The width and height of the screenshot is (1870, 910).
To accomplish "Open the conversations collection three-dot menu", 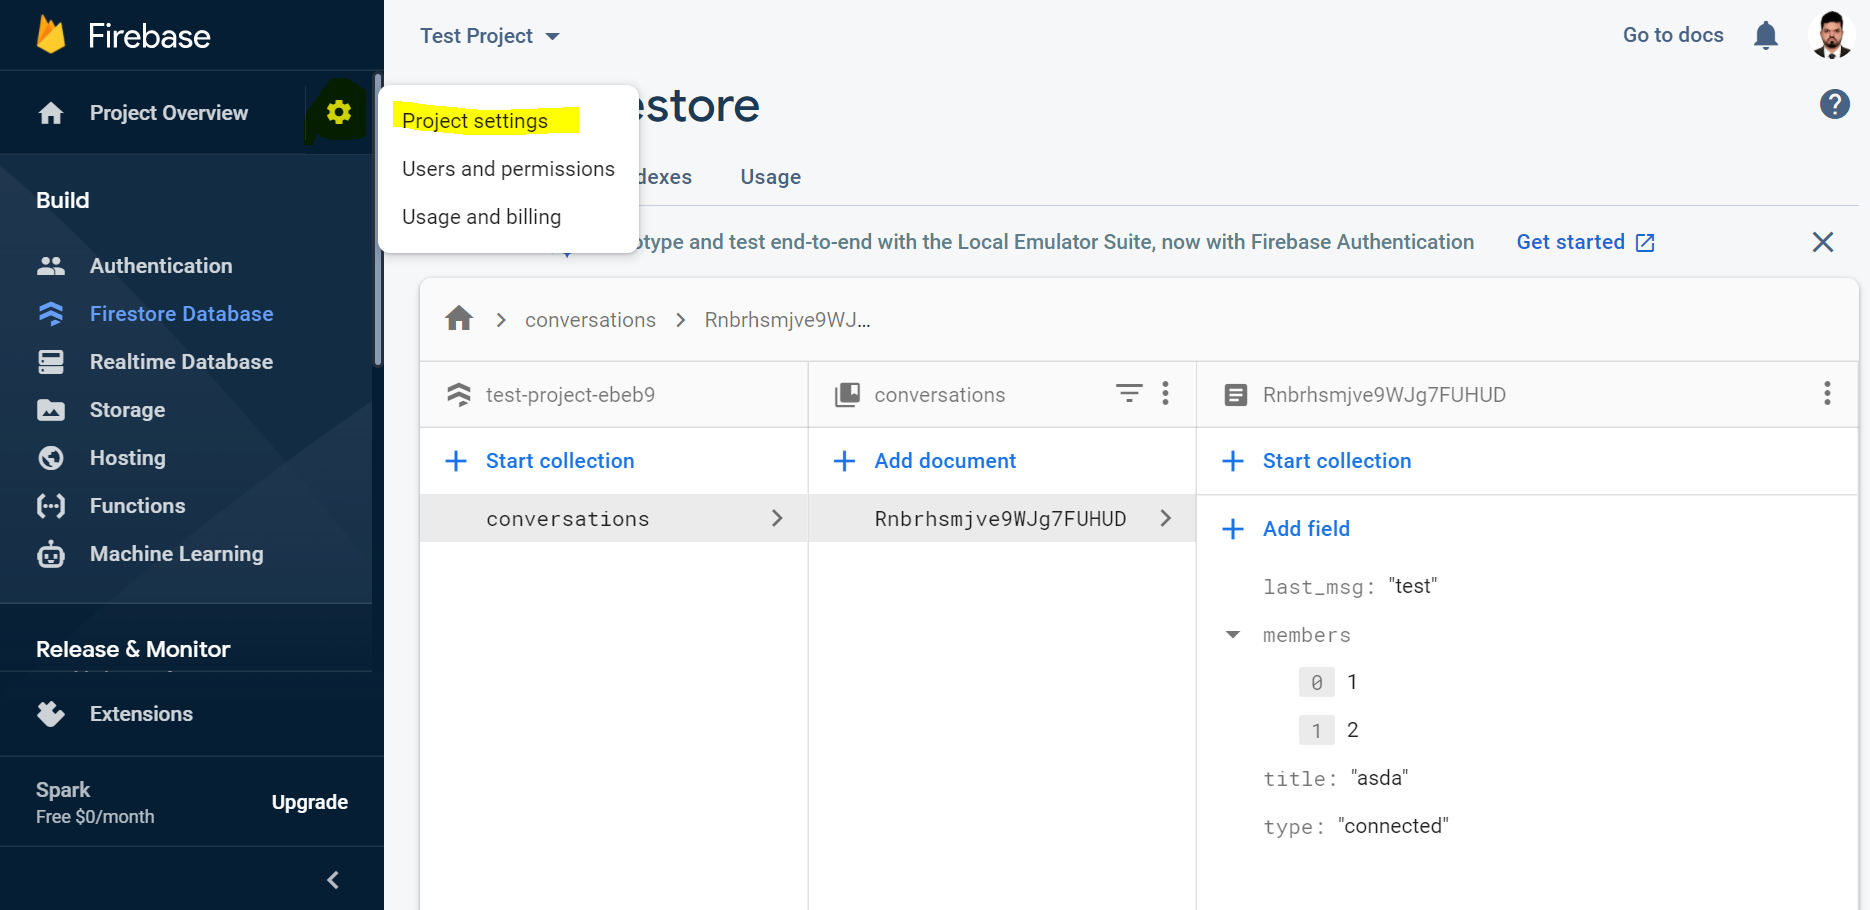I will [x=1165, y=393].
